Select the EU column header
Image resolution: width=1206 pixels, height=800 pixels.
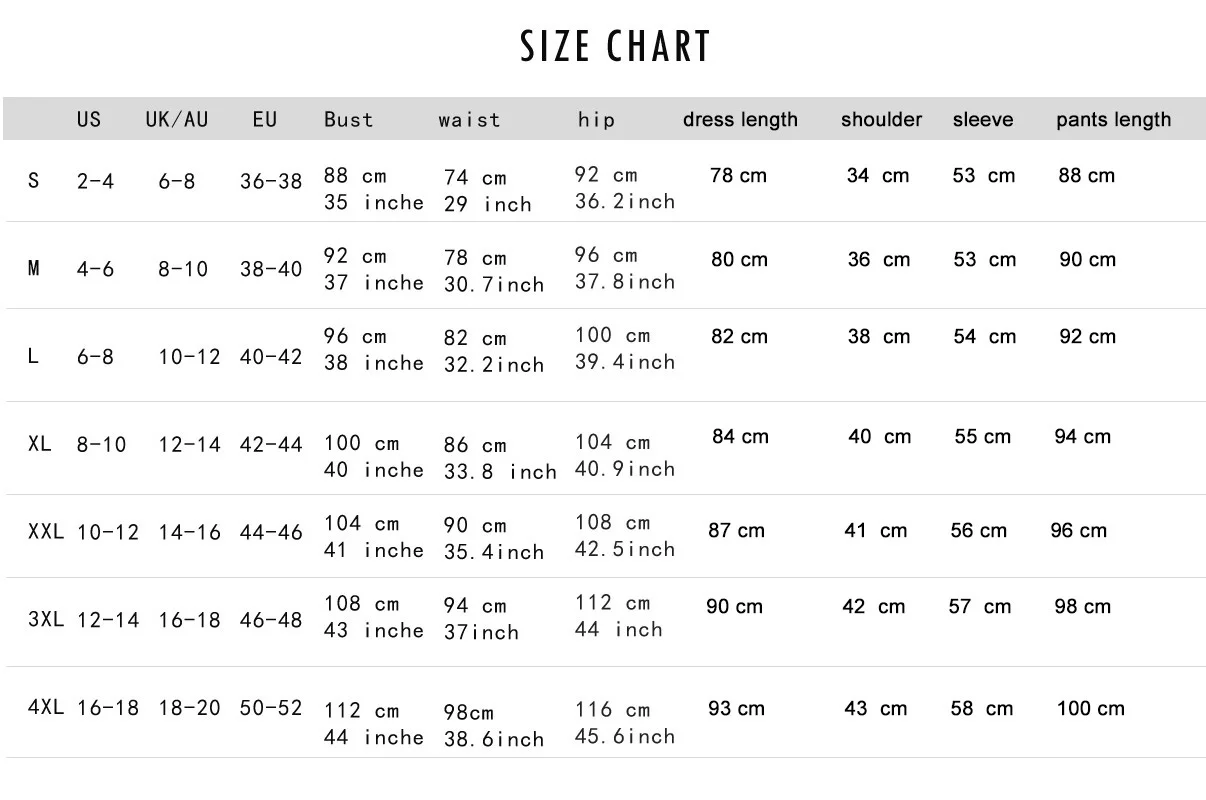264,119
